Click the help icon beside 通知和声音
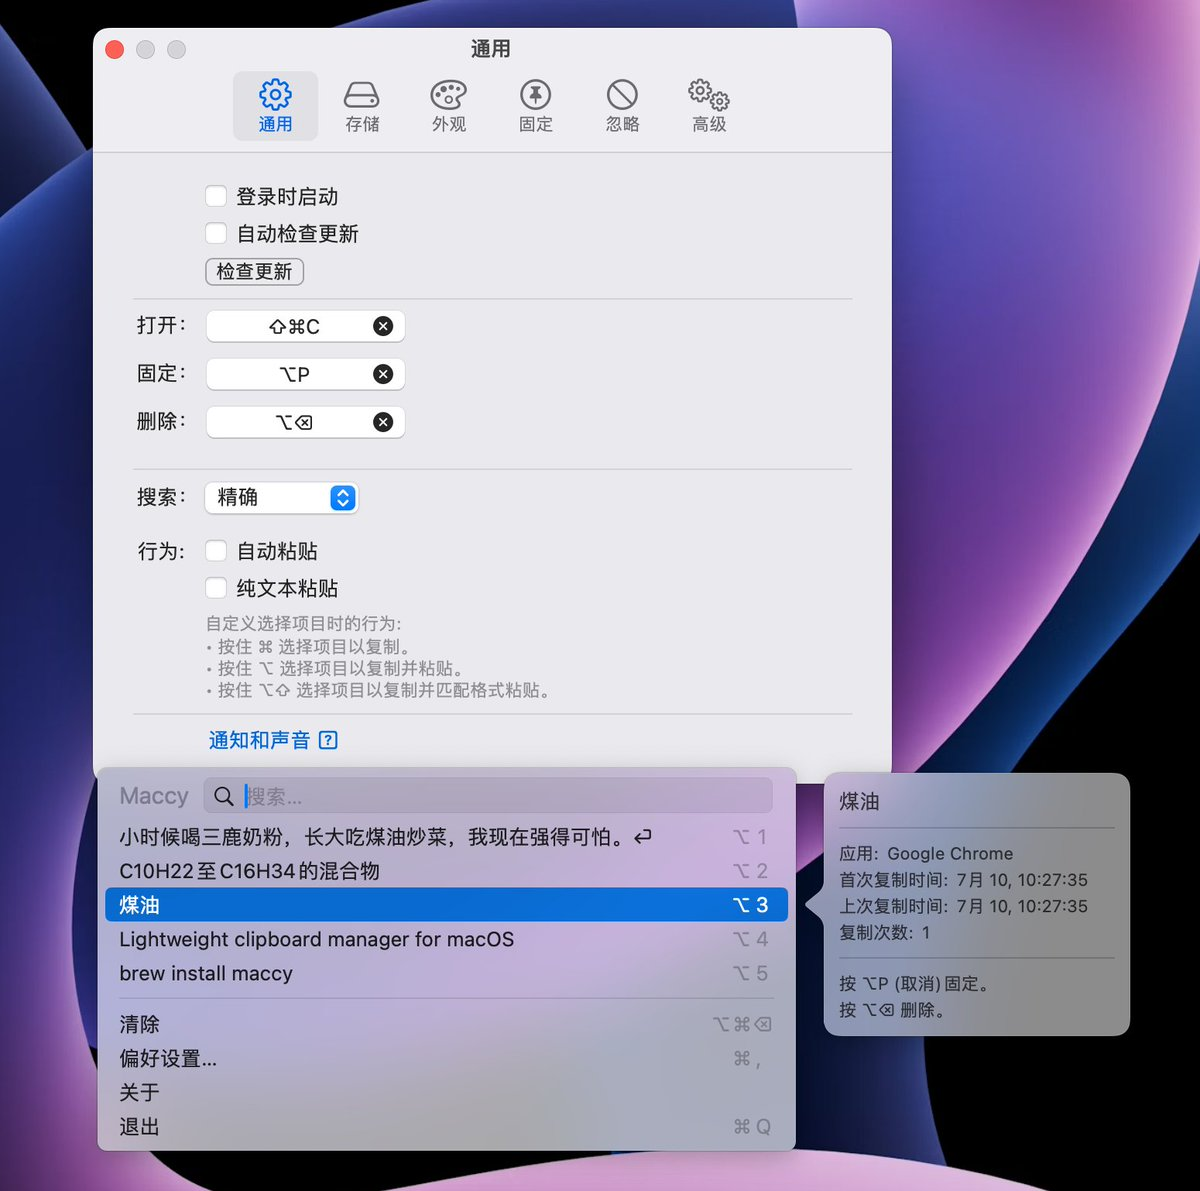 (x=328, y=740)
